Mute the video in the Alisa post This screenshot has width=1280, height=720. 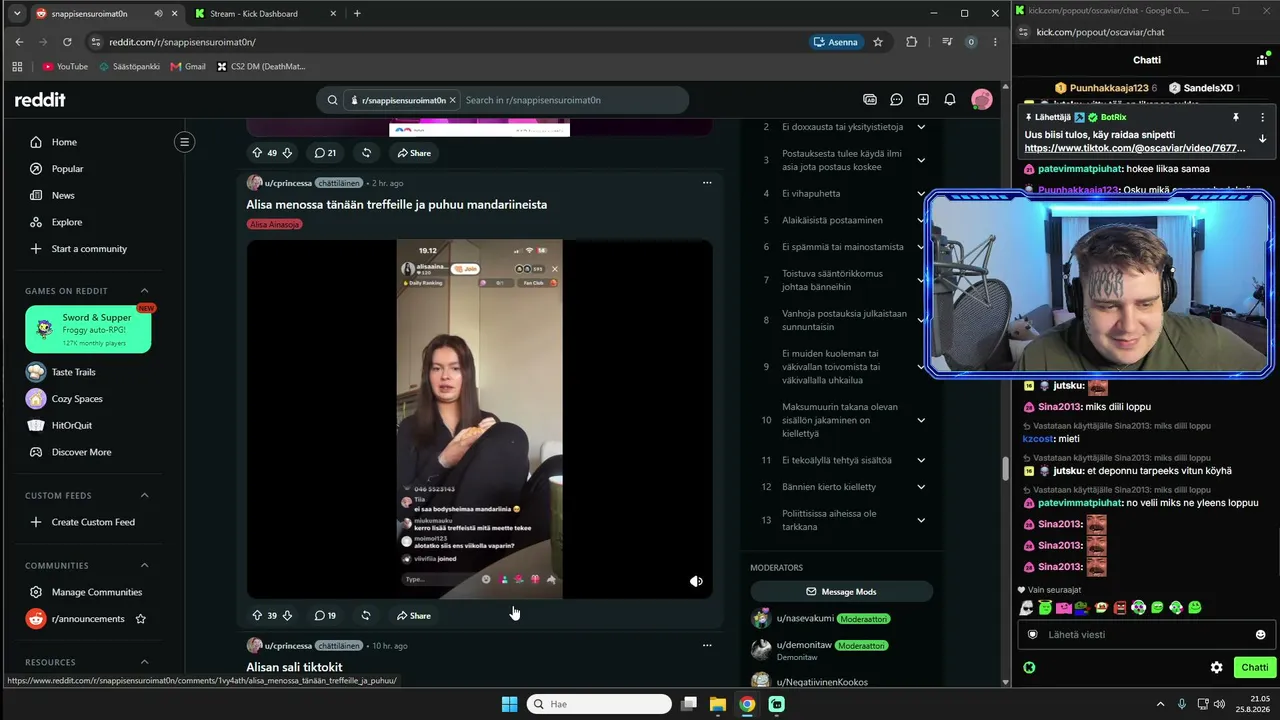(696, 581)
